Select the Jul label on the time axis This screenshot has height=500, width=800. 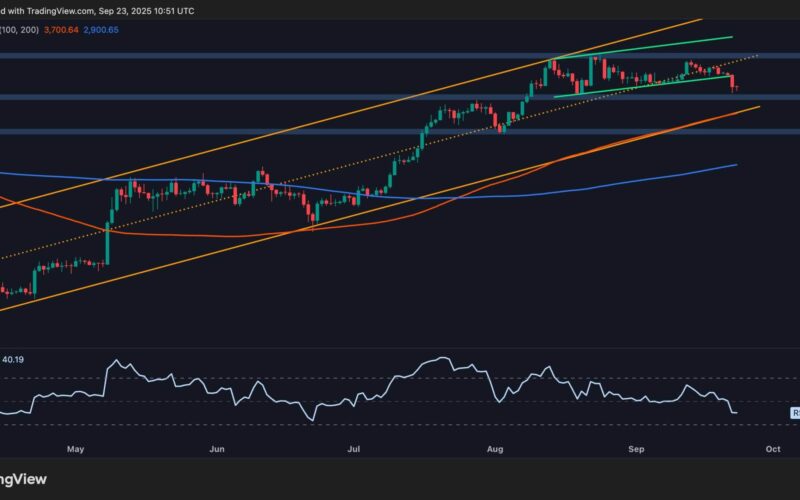pyautogui.click(x=352, y=450)
